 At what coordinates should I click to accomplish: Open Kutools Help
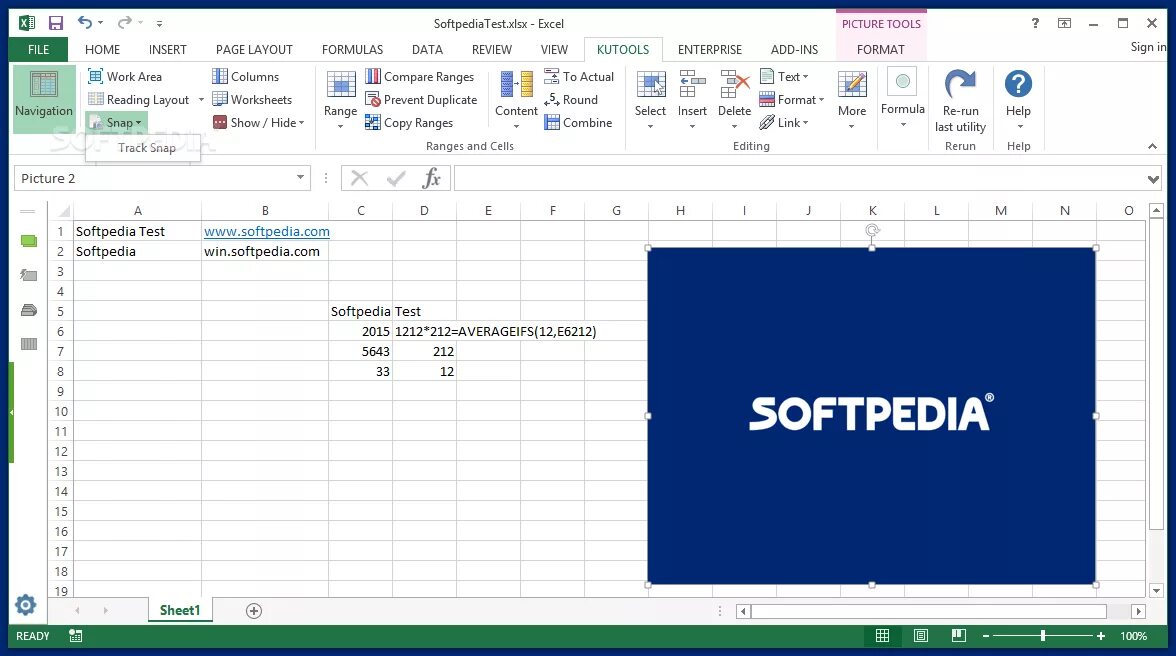click(x=1018, y=100)
